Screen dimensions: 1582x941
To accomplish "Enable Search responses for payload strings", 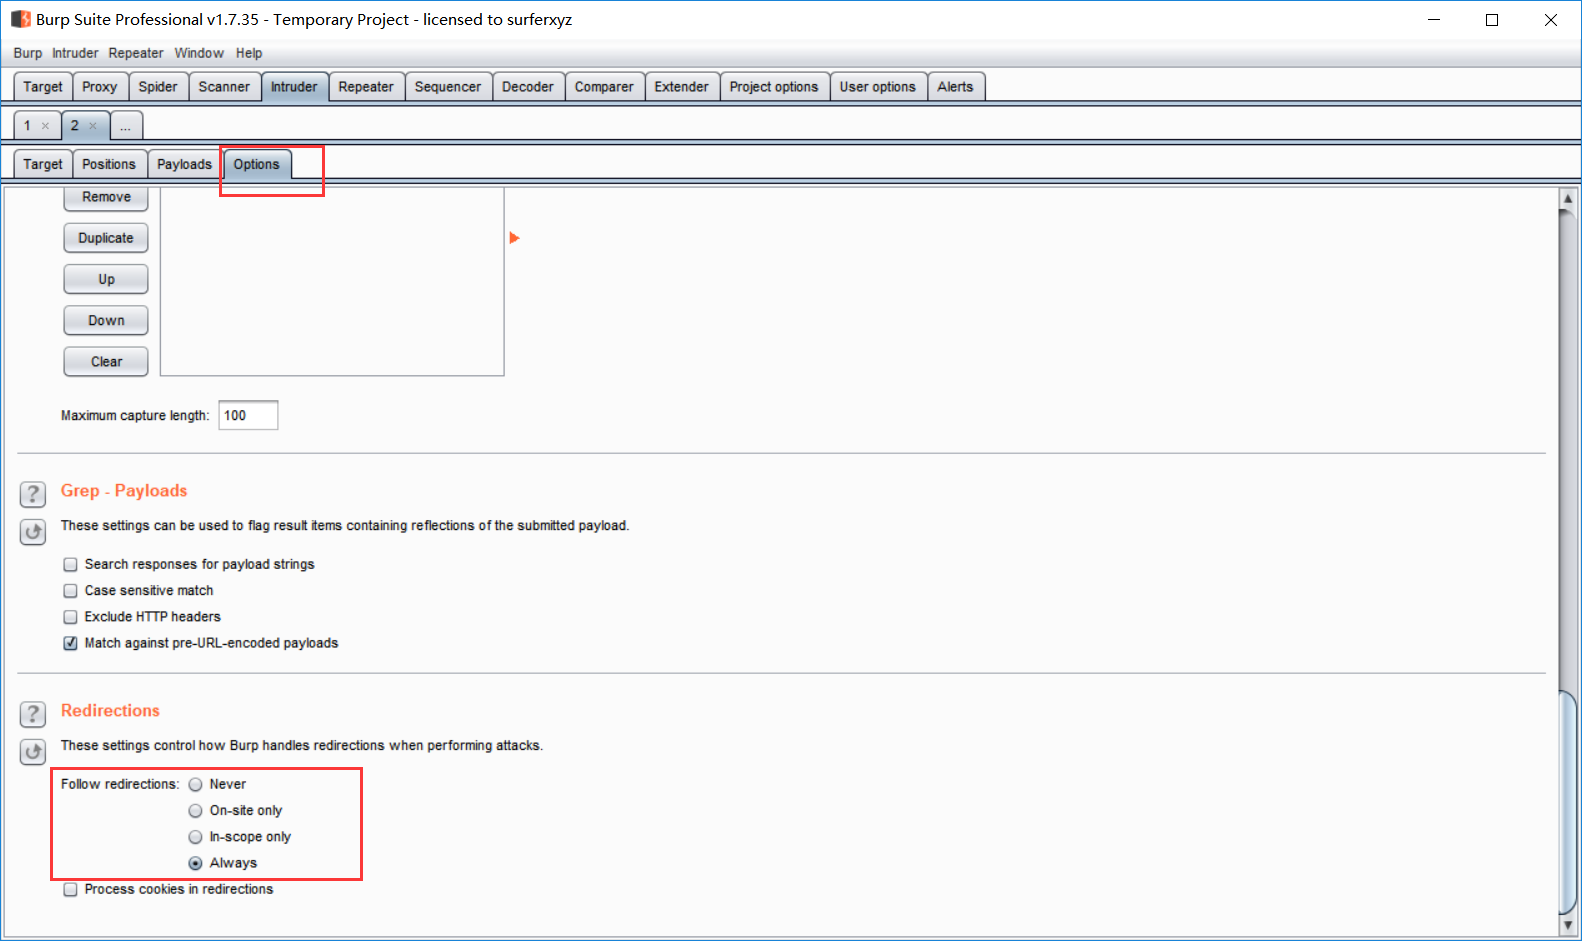I will [x=70, y=565].
